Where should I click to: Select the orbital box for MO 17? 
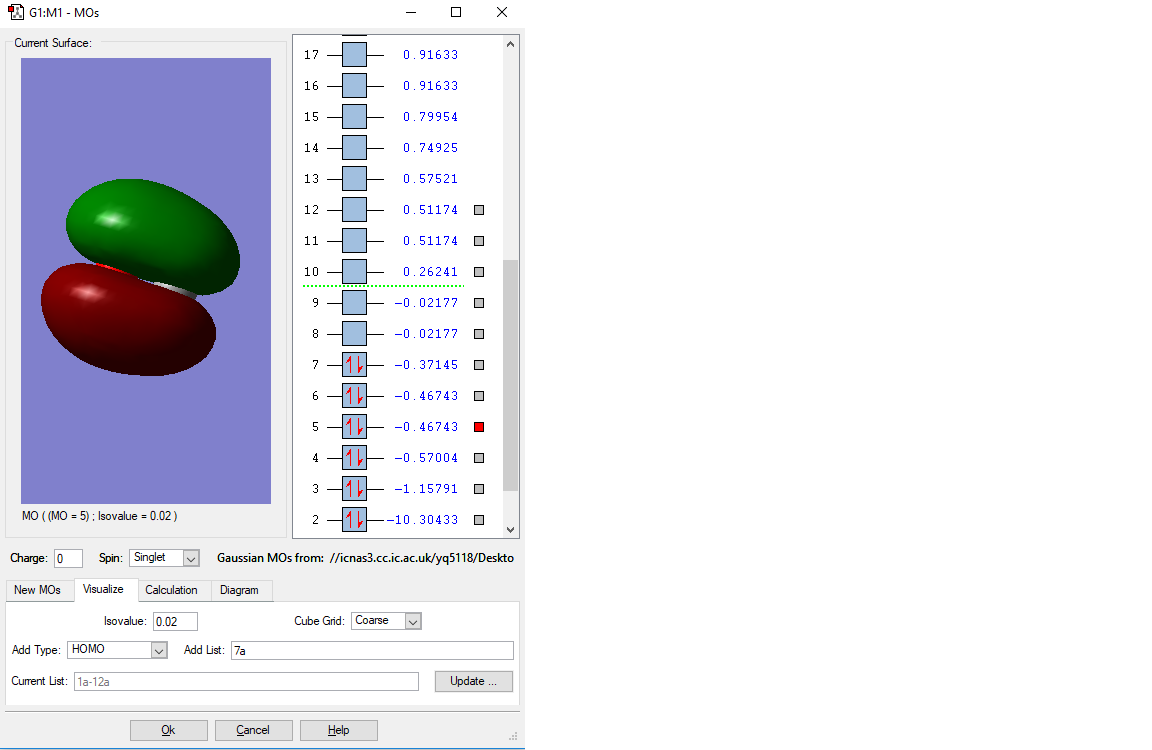coord(354,54)
